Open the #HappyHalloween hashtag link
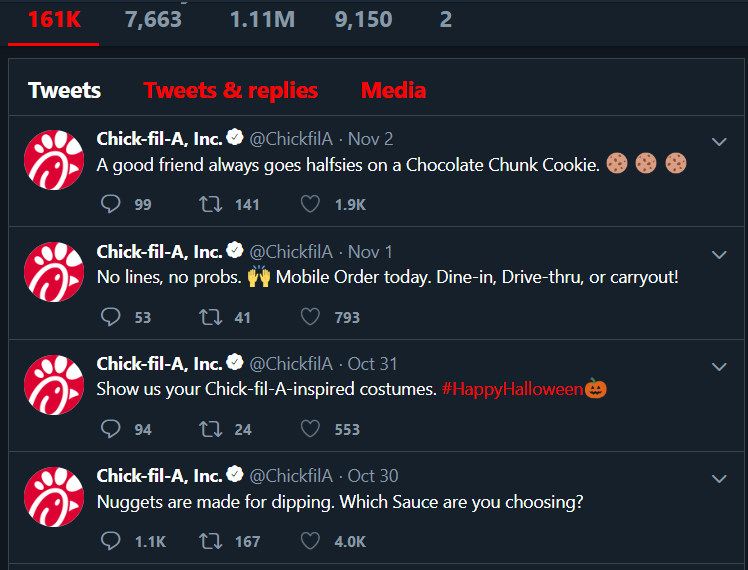The width and height of the screenshot is (748, 570). (512, 389)
